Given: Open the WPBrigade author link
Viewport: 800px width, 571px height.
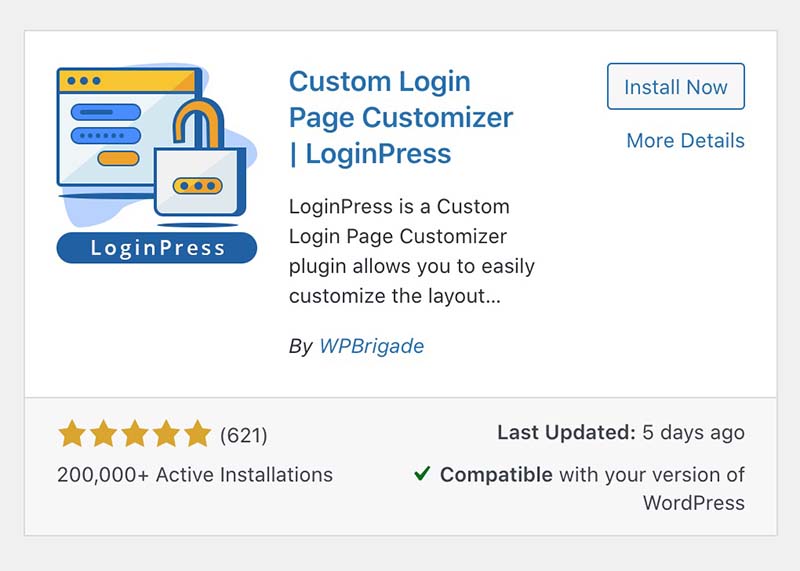Looking at the screenshot, I should (x=371, y=346).
